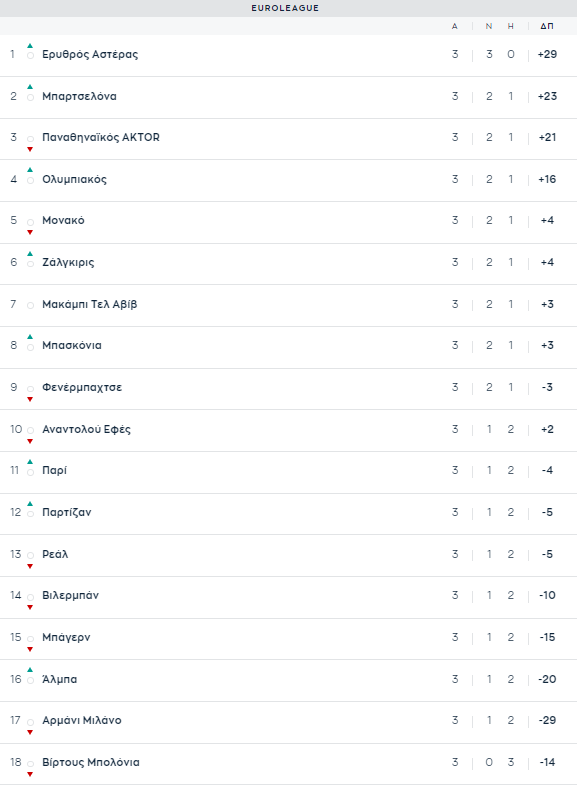The image size is (582, 785).
Task: Click the green up arrow beside Ερυθρός Αστέρας
Action: pyautogui.click(x=30, y=46)
